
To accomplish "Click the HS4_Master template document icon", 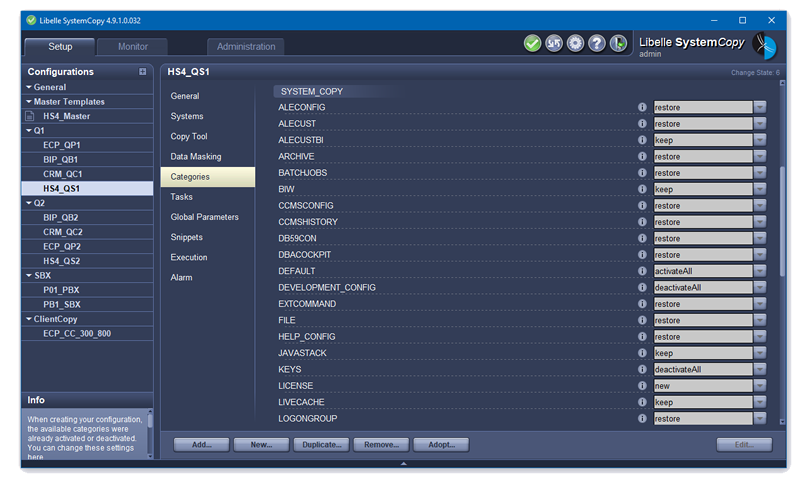I will [30, 116].
